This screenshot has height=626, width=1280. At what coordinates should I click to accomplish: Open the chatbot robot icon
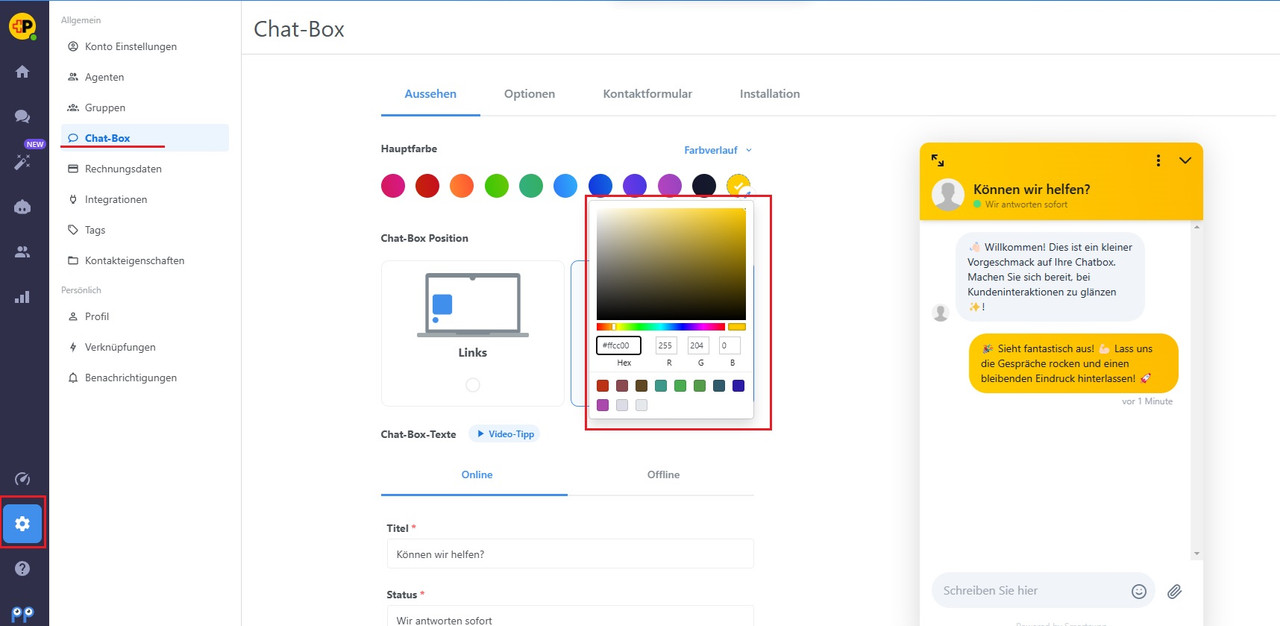click(x=22, y=207)
